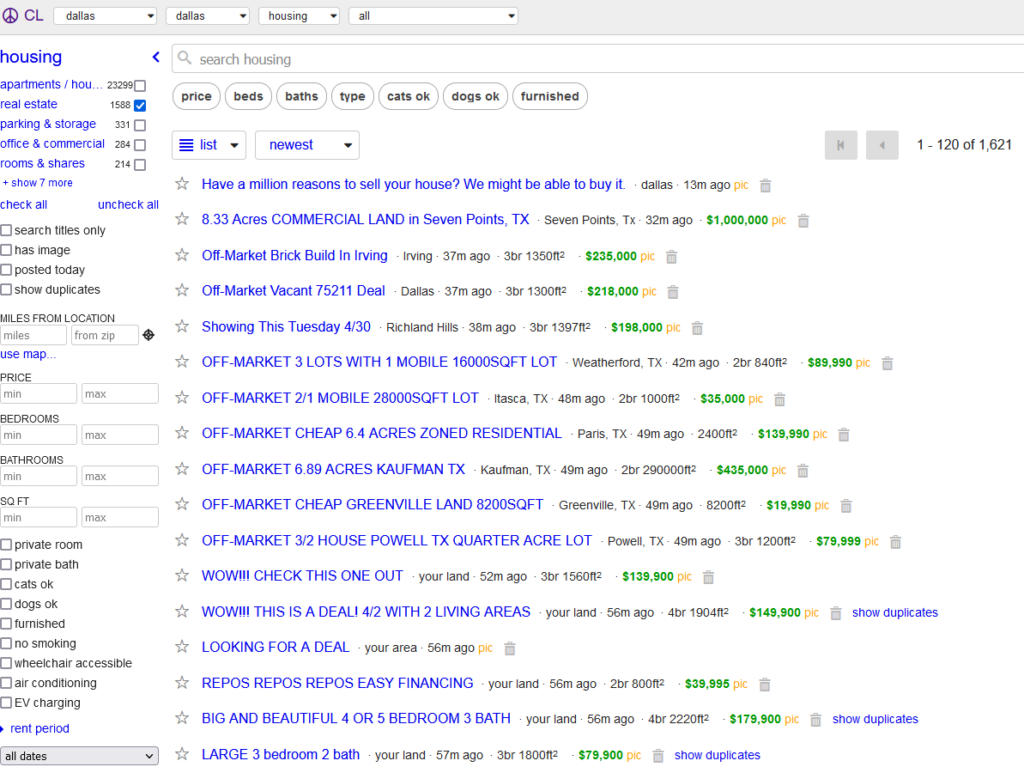Uncheck the real estate category

[x=140, y=105]
